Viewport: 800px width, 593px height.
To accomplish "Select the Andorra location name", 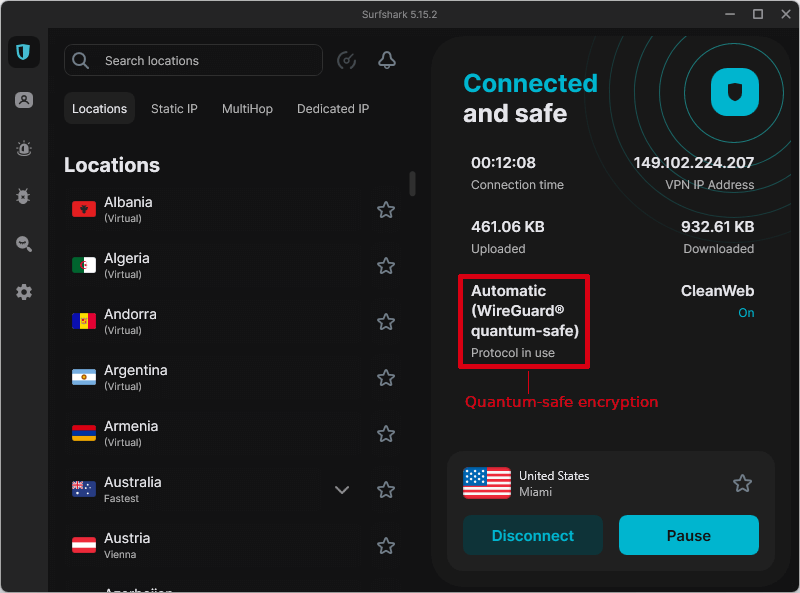I will (130, 314).
